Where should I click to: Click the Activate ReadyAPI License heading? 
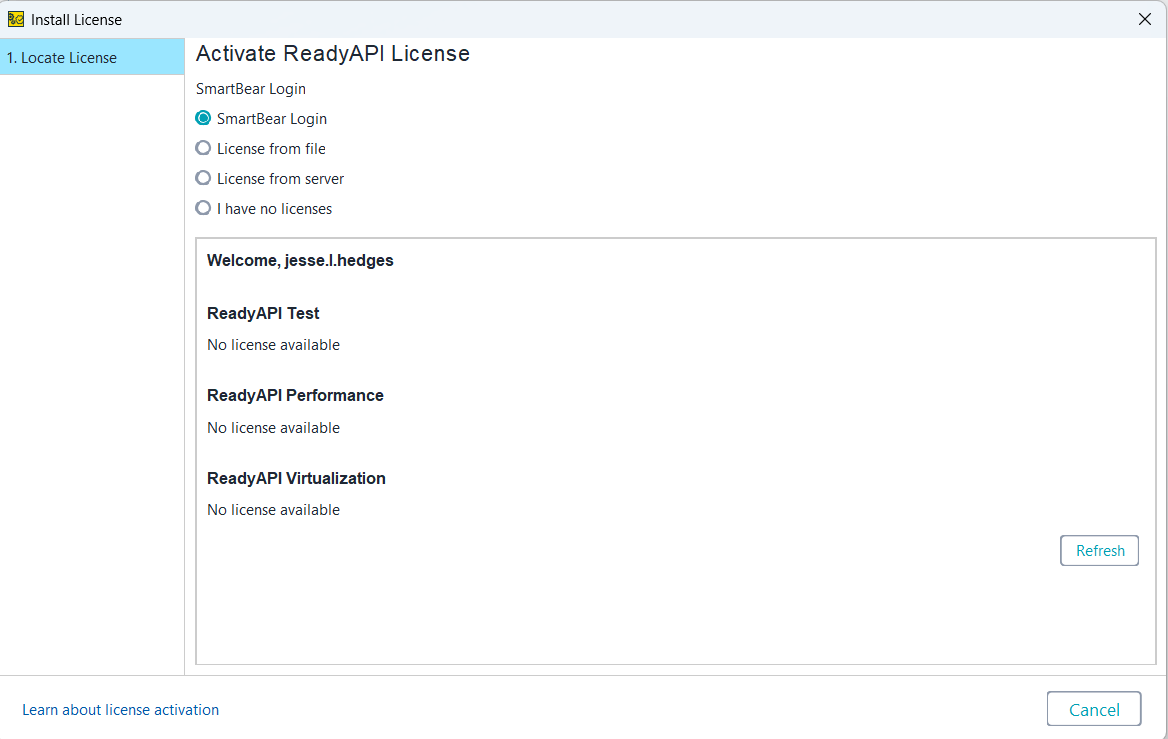(333, 53)
